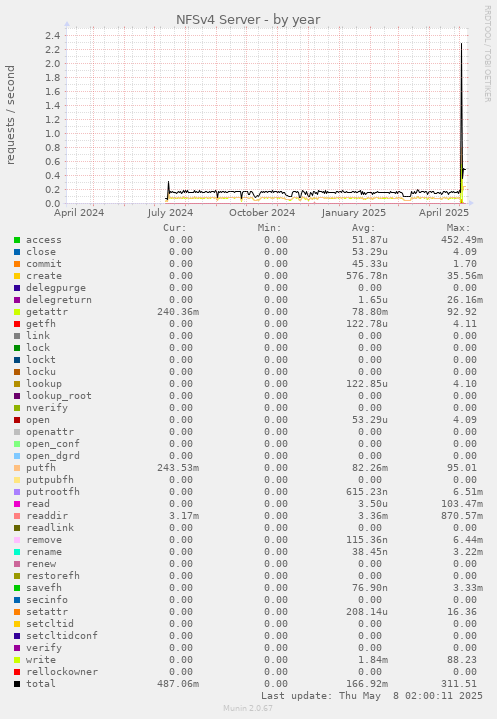
Task: Click the lime swatch beside getattr
Action: (17, 312)
